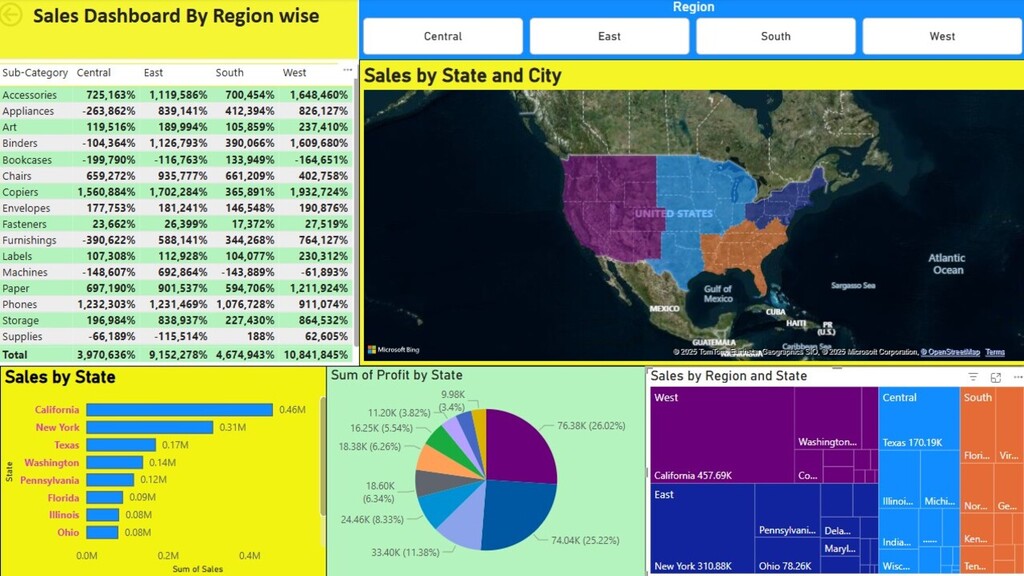This screenshot has width=1024, height=576.
Task: Click the 10,841,845% West total cell
Action: (x=316, y=355)
